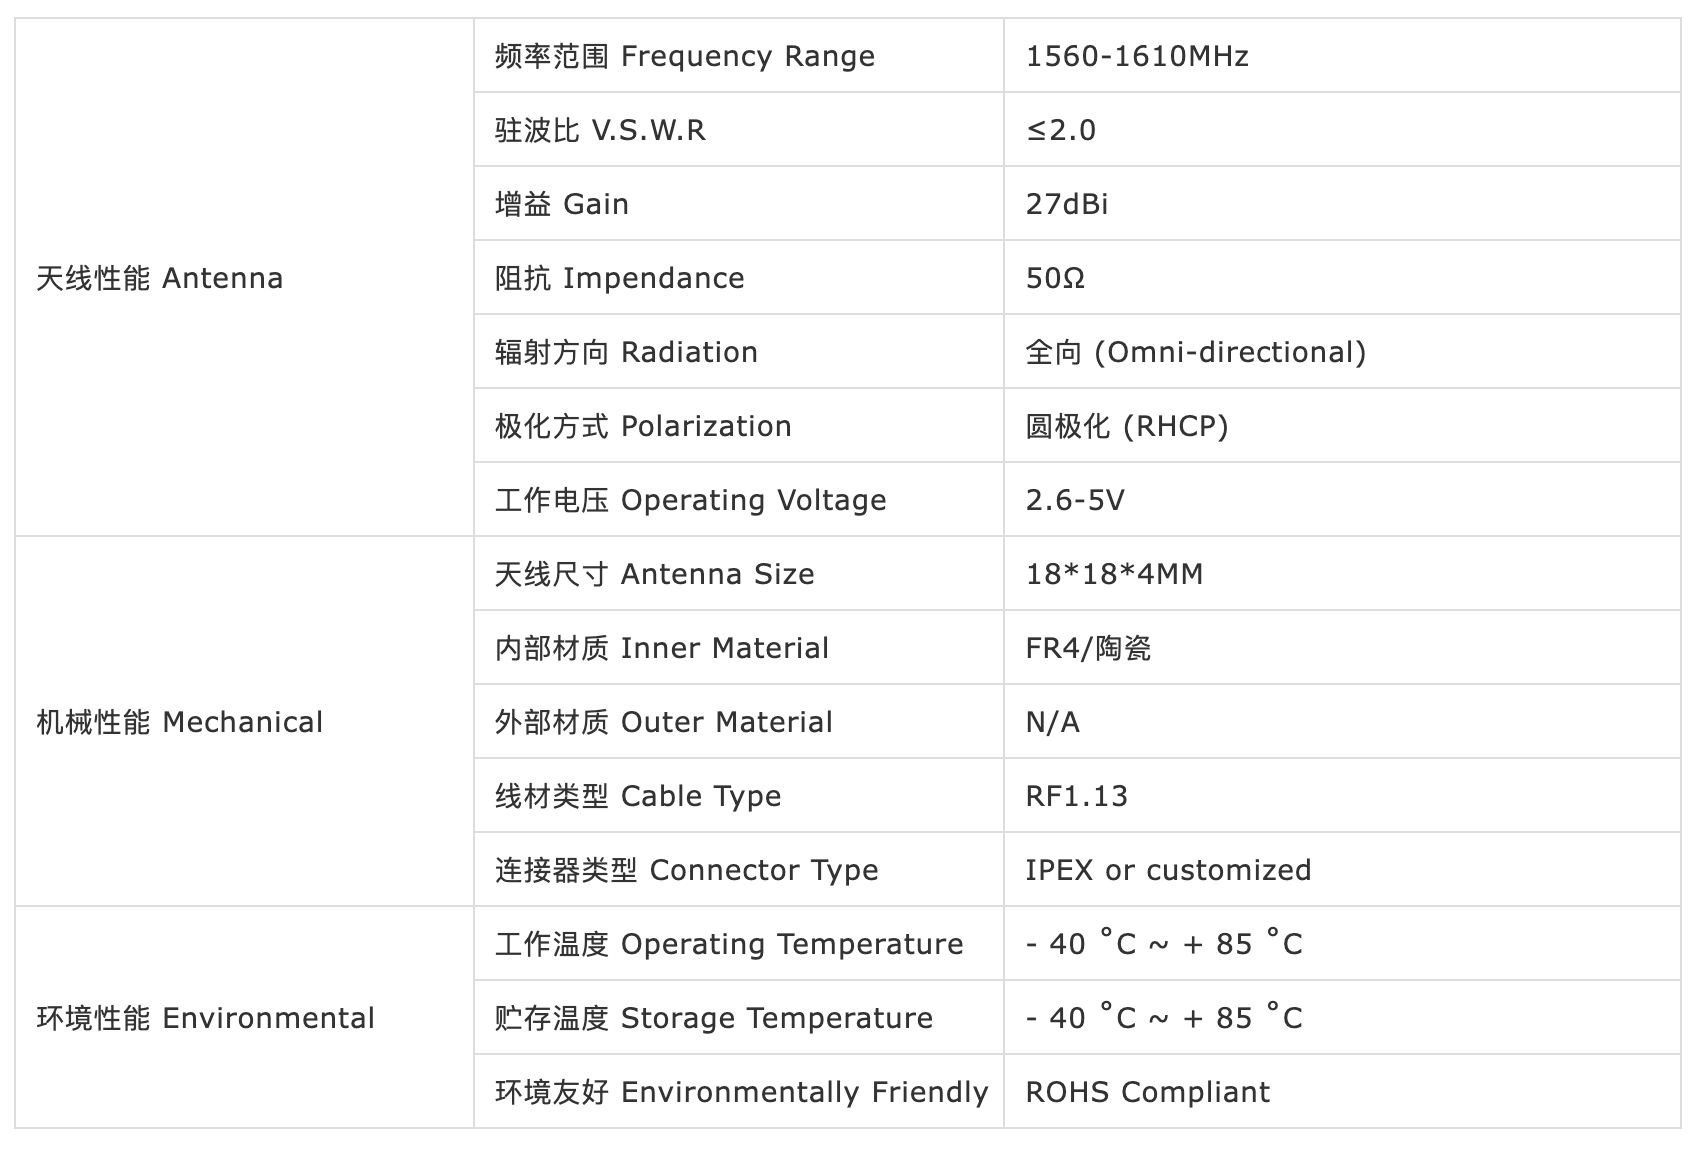Click the RF1.13 cable type value

[1077, 796]
